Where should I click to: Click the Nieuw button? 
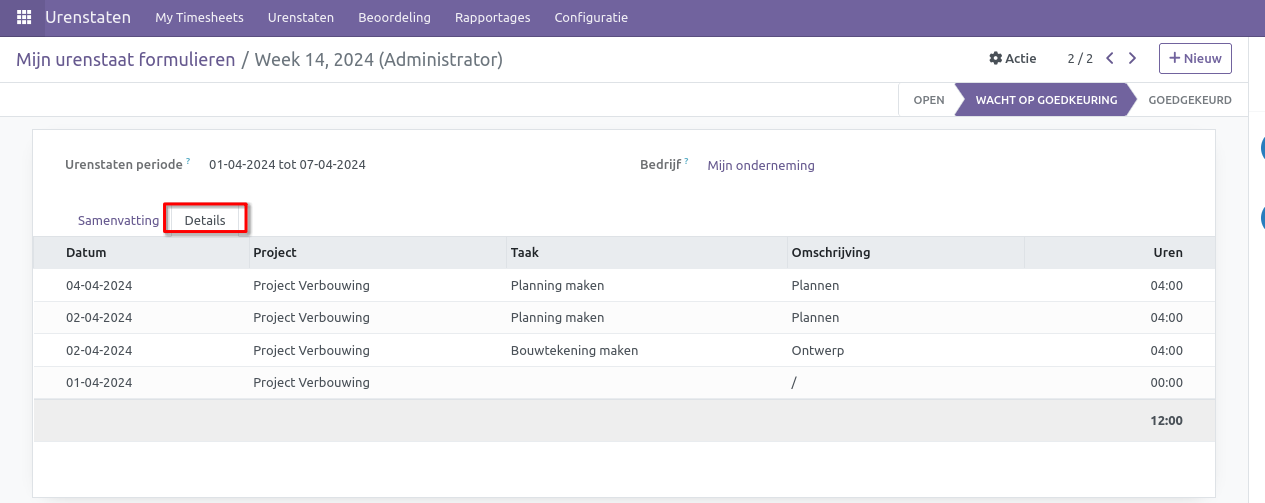click(1195, 58)
